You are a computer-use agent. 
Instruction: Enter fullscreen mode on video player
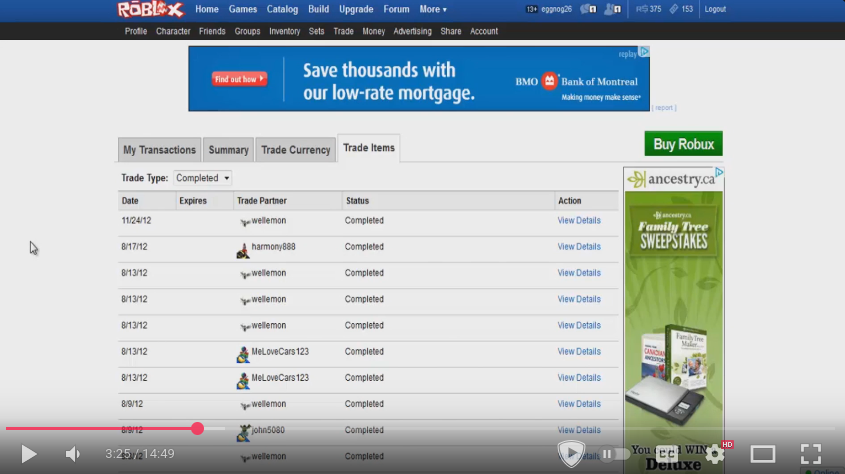pyautogui.click(x=810, y=454)
